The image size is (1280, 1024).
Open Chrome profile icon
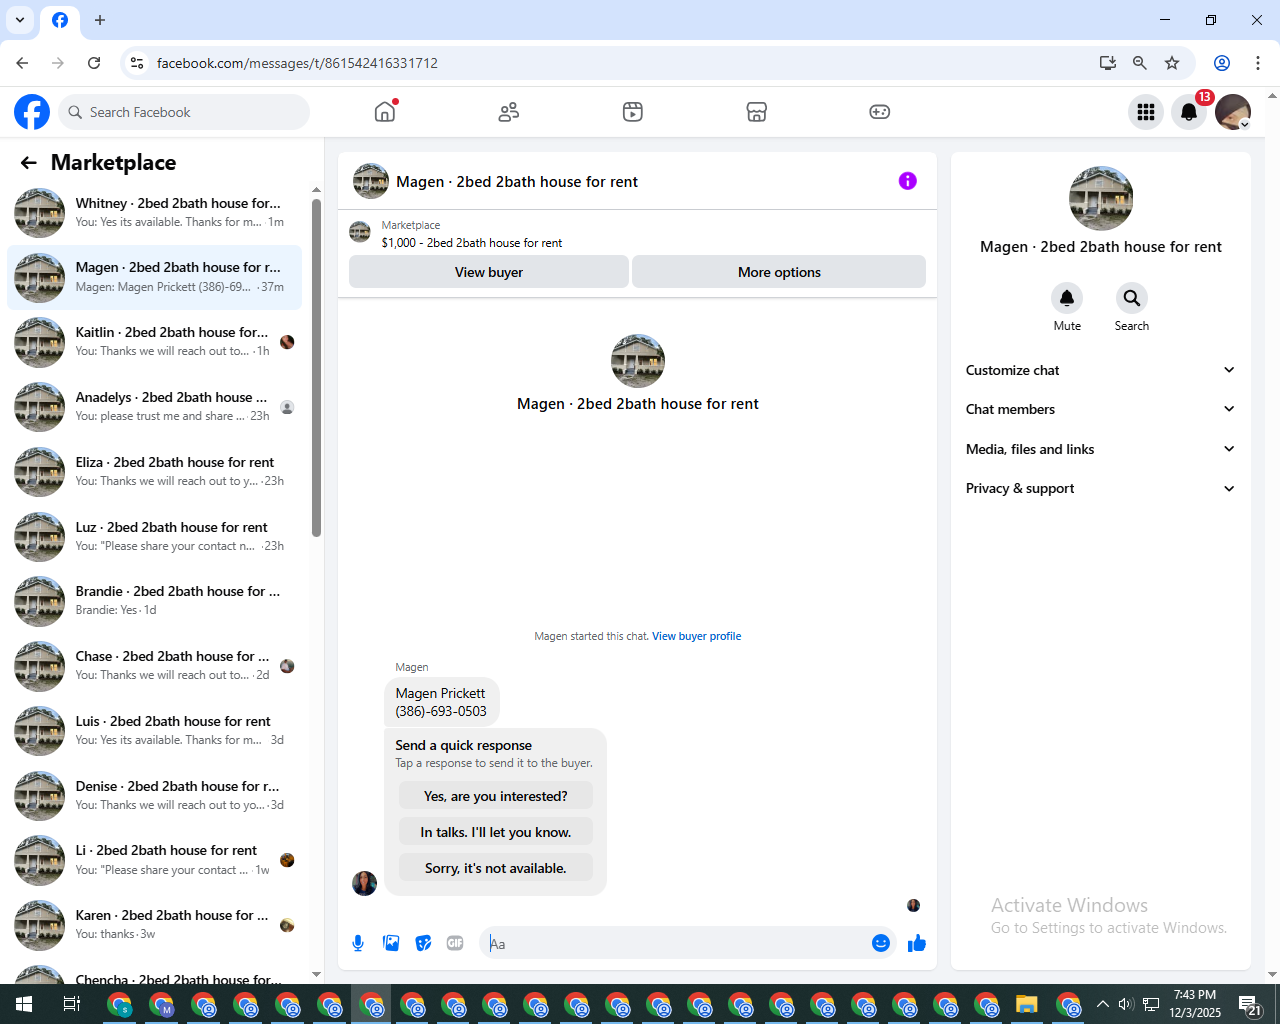tap(1222, 63)
